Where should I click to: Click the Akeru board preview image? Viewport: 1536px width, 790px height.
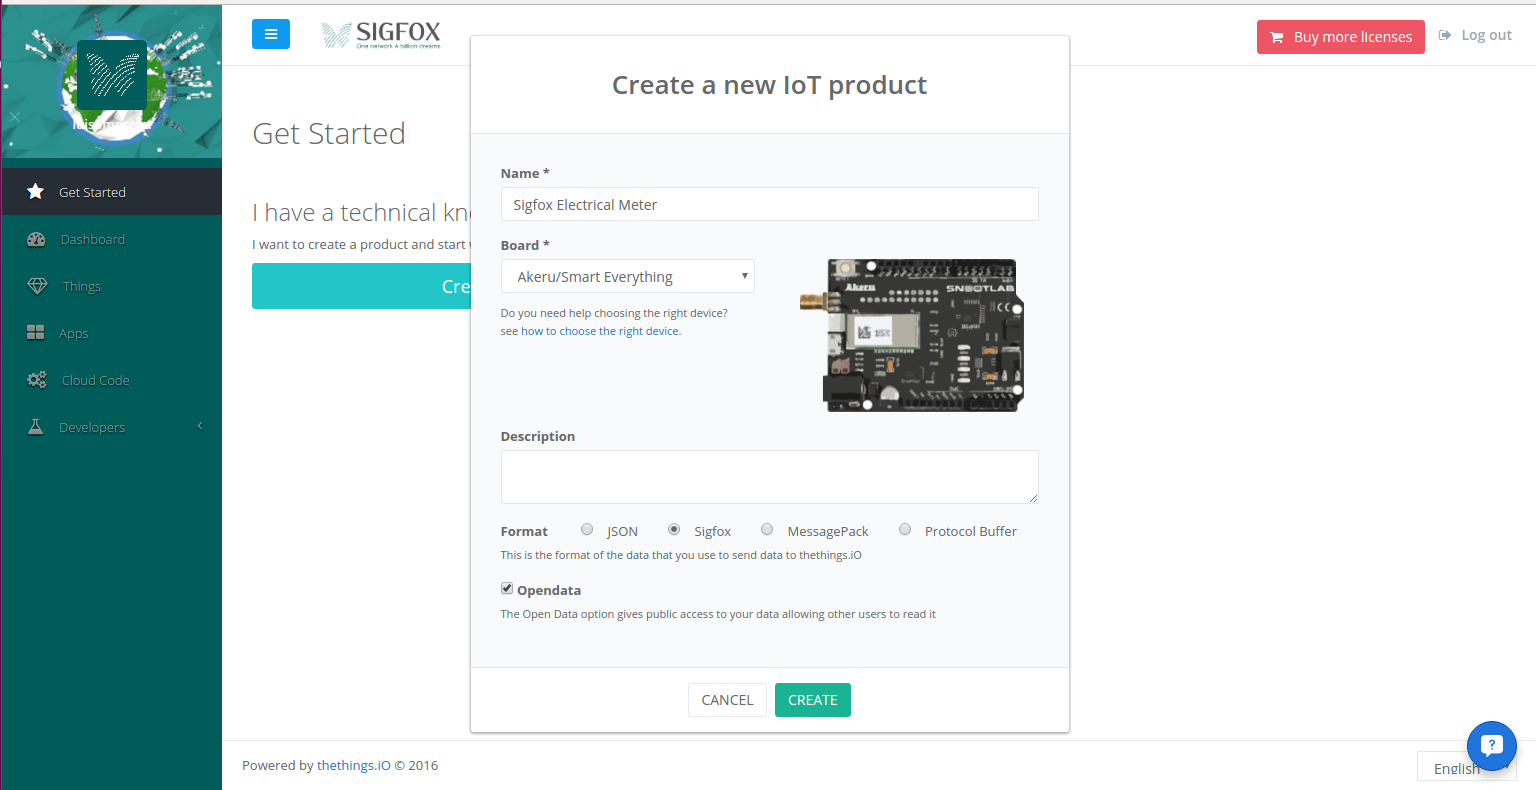pos(911,335)
